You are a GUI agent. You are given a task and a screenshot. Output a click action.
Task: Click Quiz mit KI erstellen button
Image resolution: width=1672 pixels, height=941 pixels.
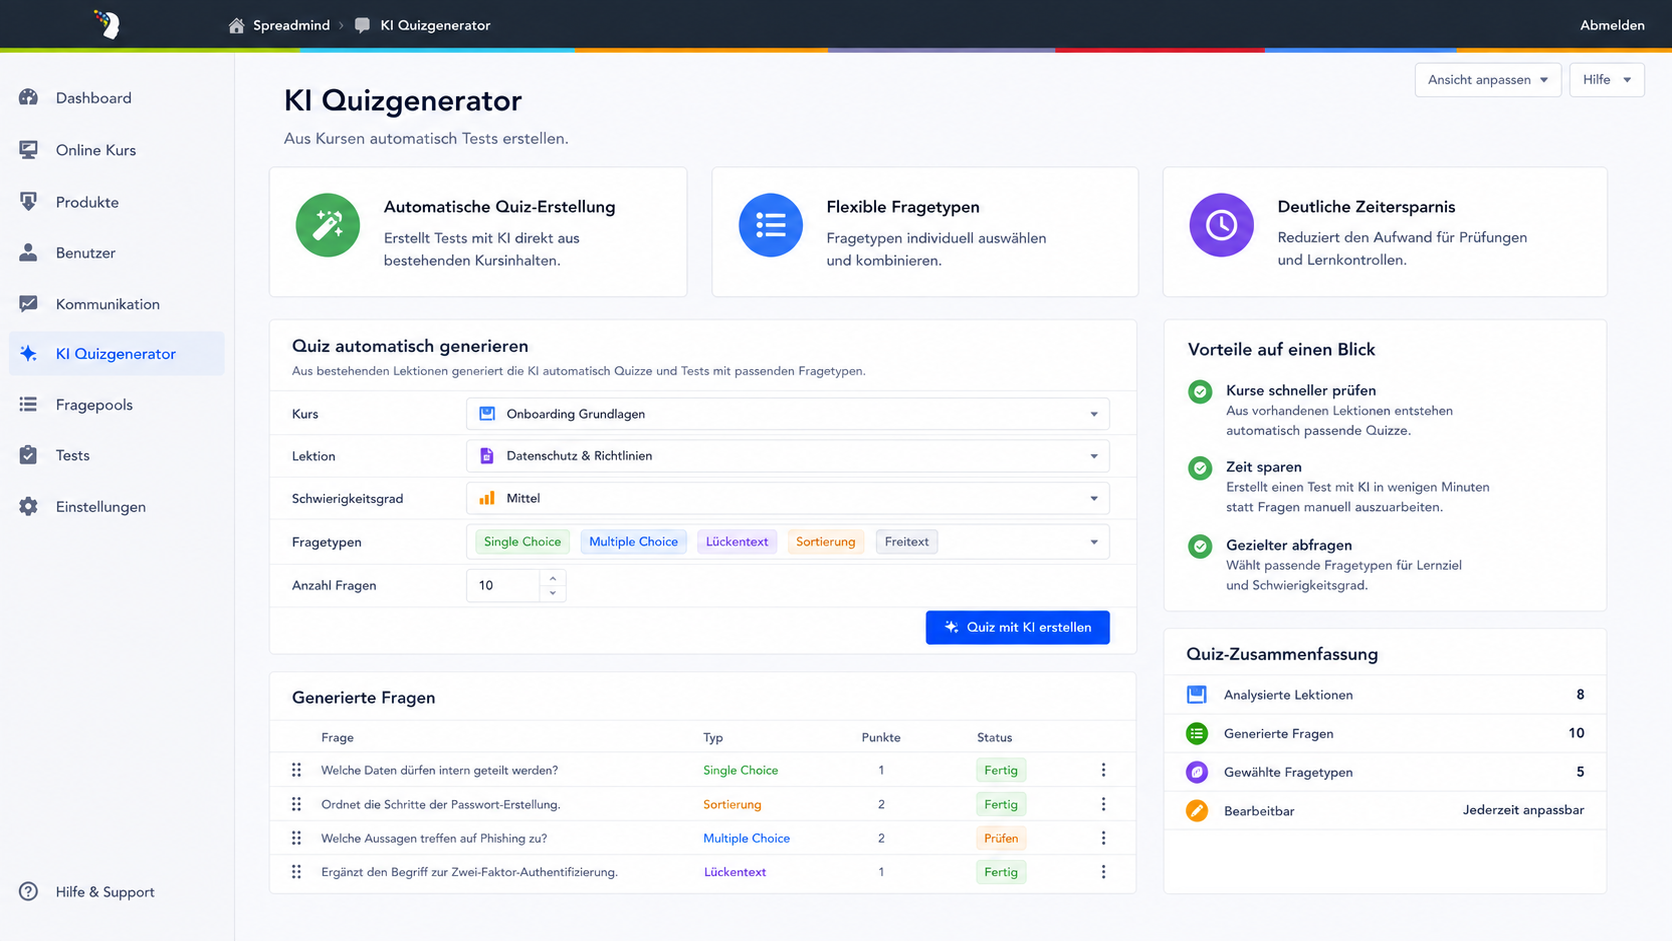(x=1017, y=627)
